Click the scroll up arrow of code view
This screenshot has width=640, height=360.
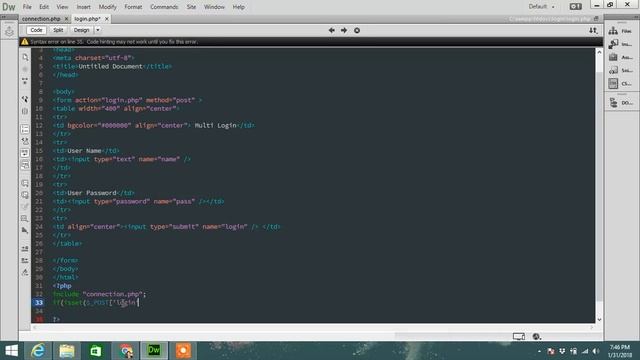[599, 52]
